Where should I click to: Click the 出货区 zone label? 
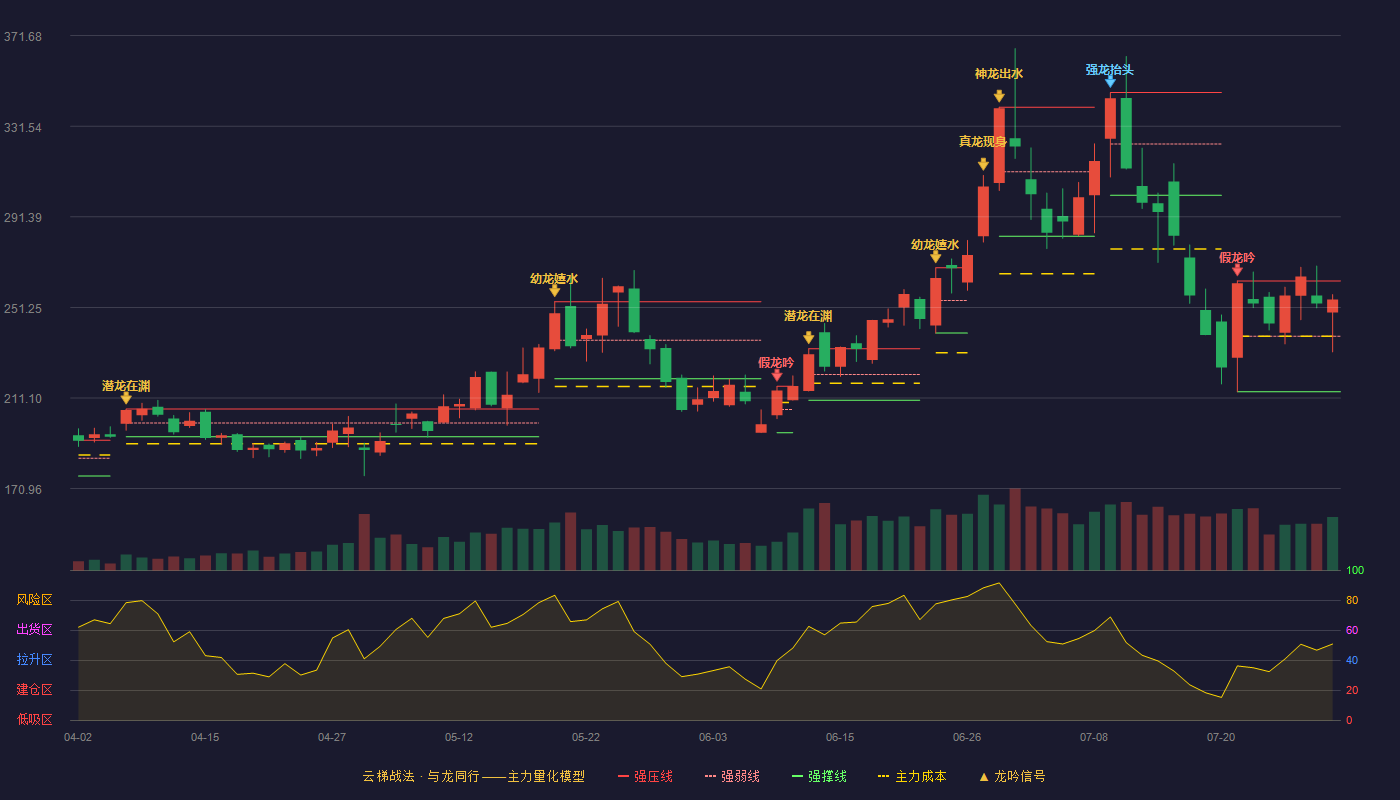[35, 630]
